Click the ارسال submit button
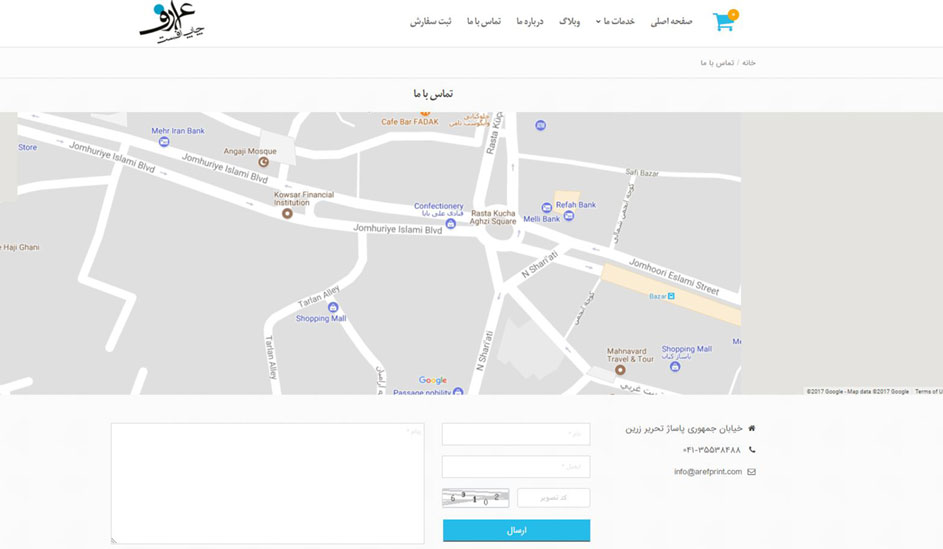The image size is (943, 549). 517,530
